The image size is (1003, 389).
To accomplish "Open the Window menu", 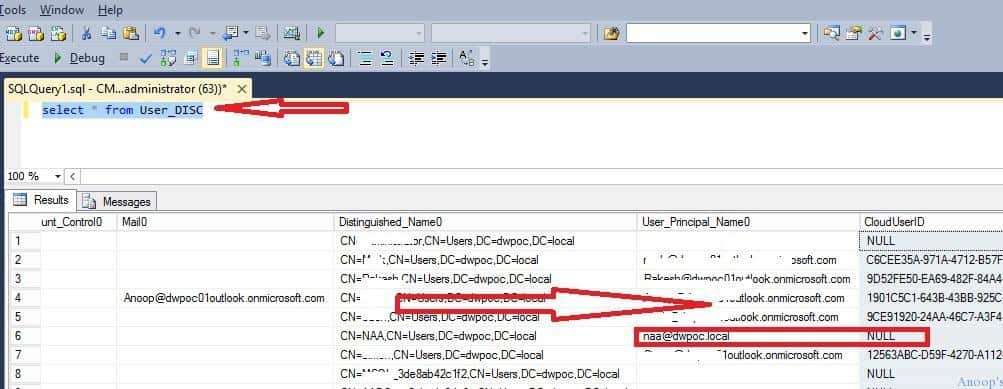I will click(61, 10).
